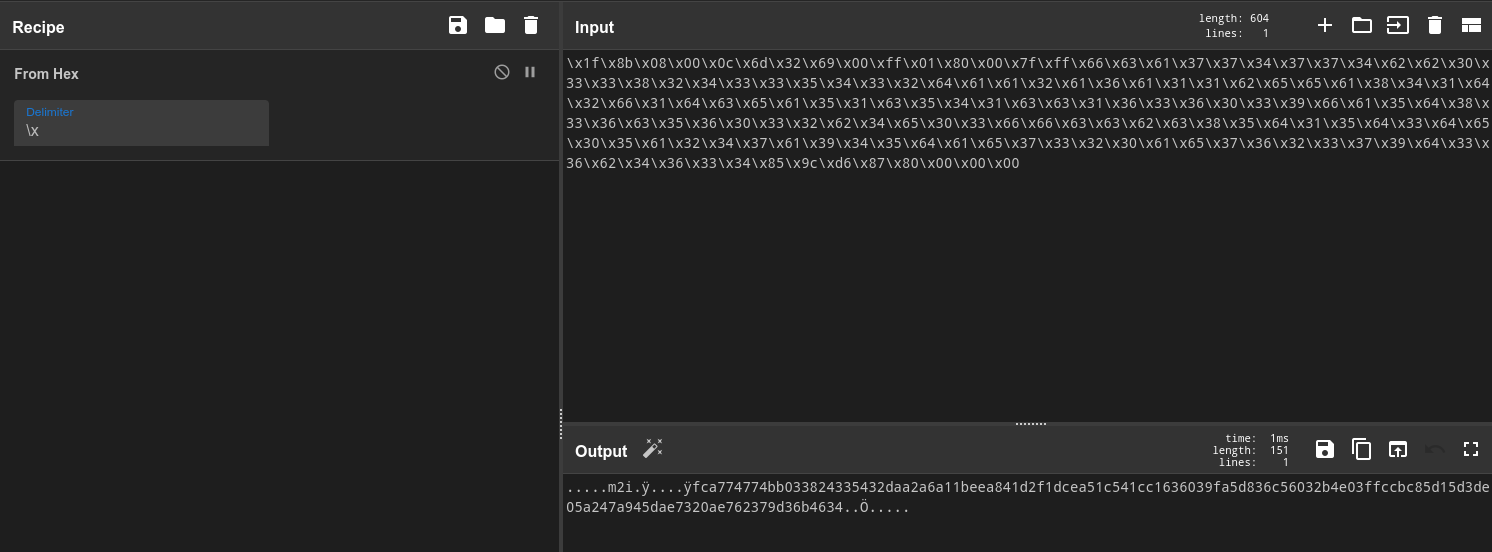The height and width of the screenshot is (552, 1492).
Task: Maximise the output pane
Action: point(1471,449)
